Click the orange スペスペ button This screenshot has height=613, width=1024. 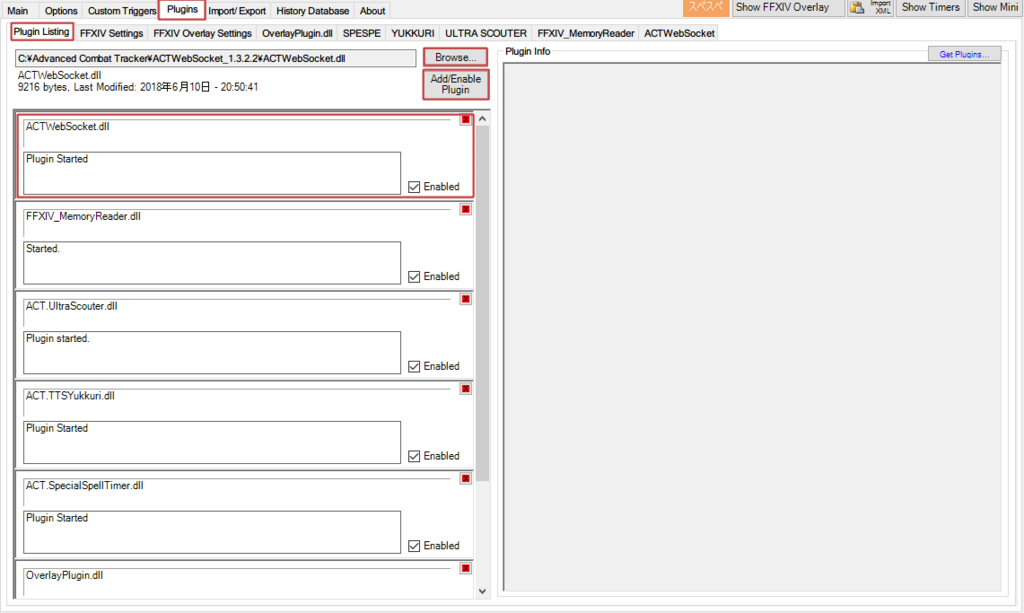706,7
